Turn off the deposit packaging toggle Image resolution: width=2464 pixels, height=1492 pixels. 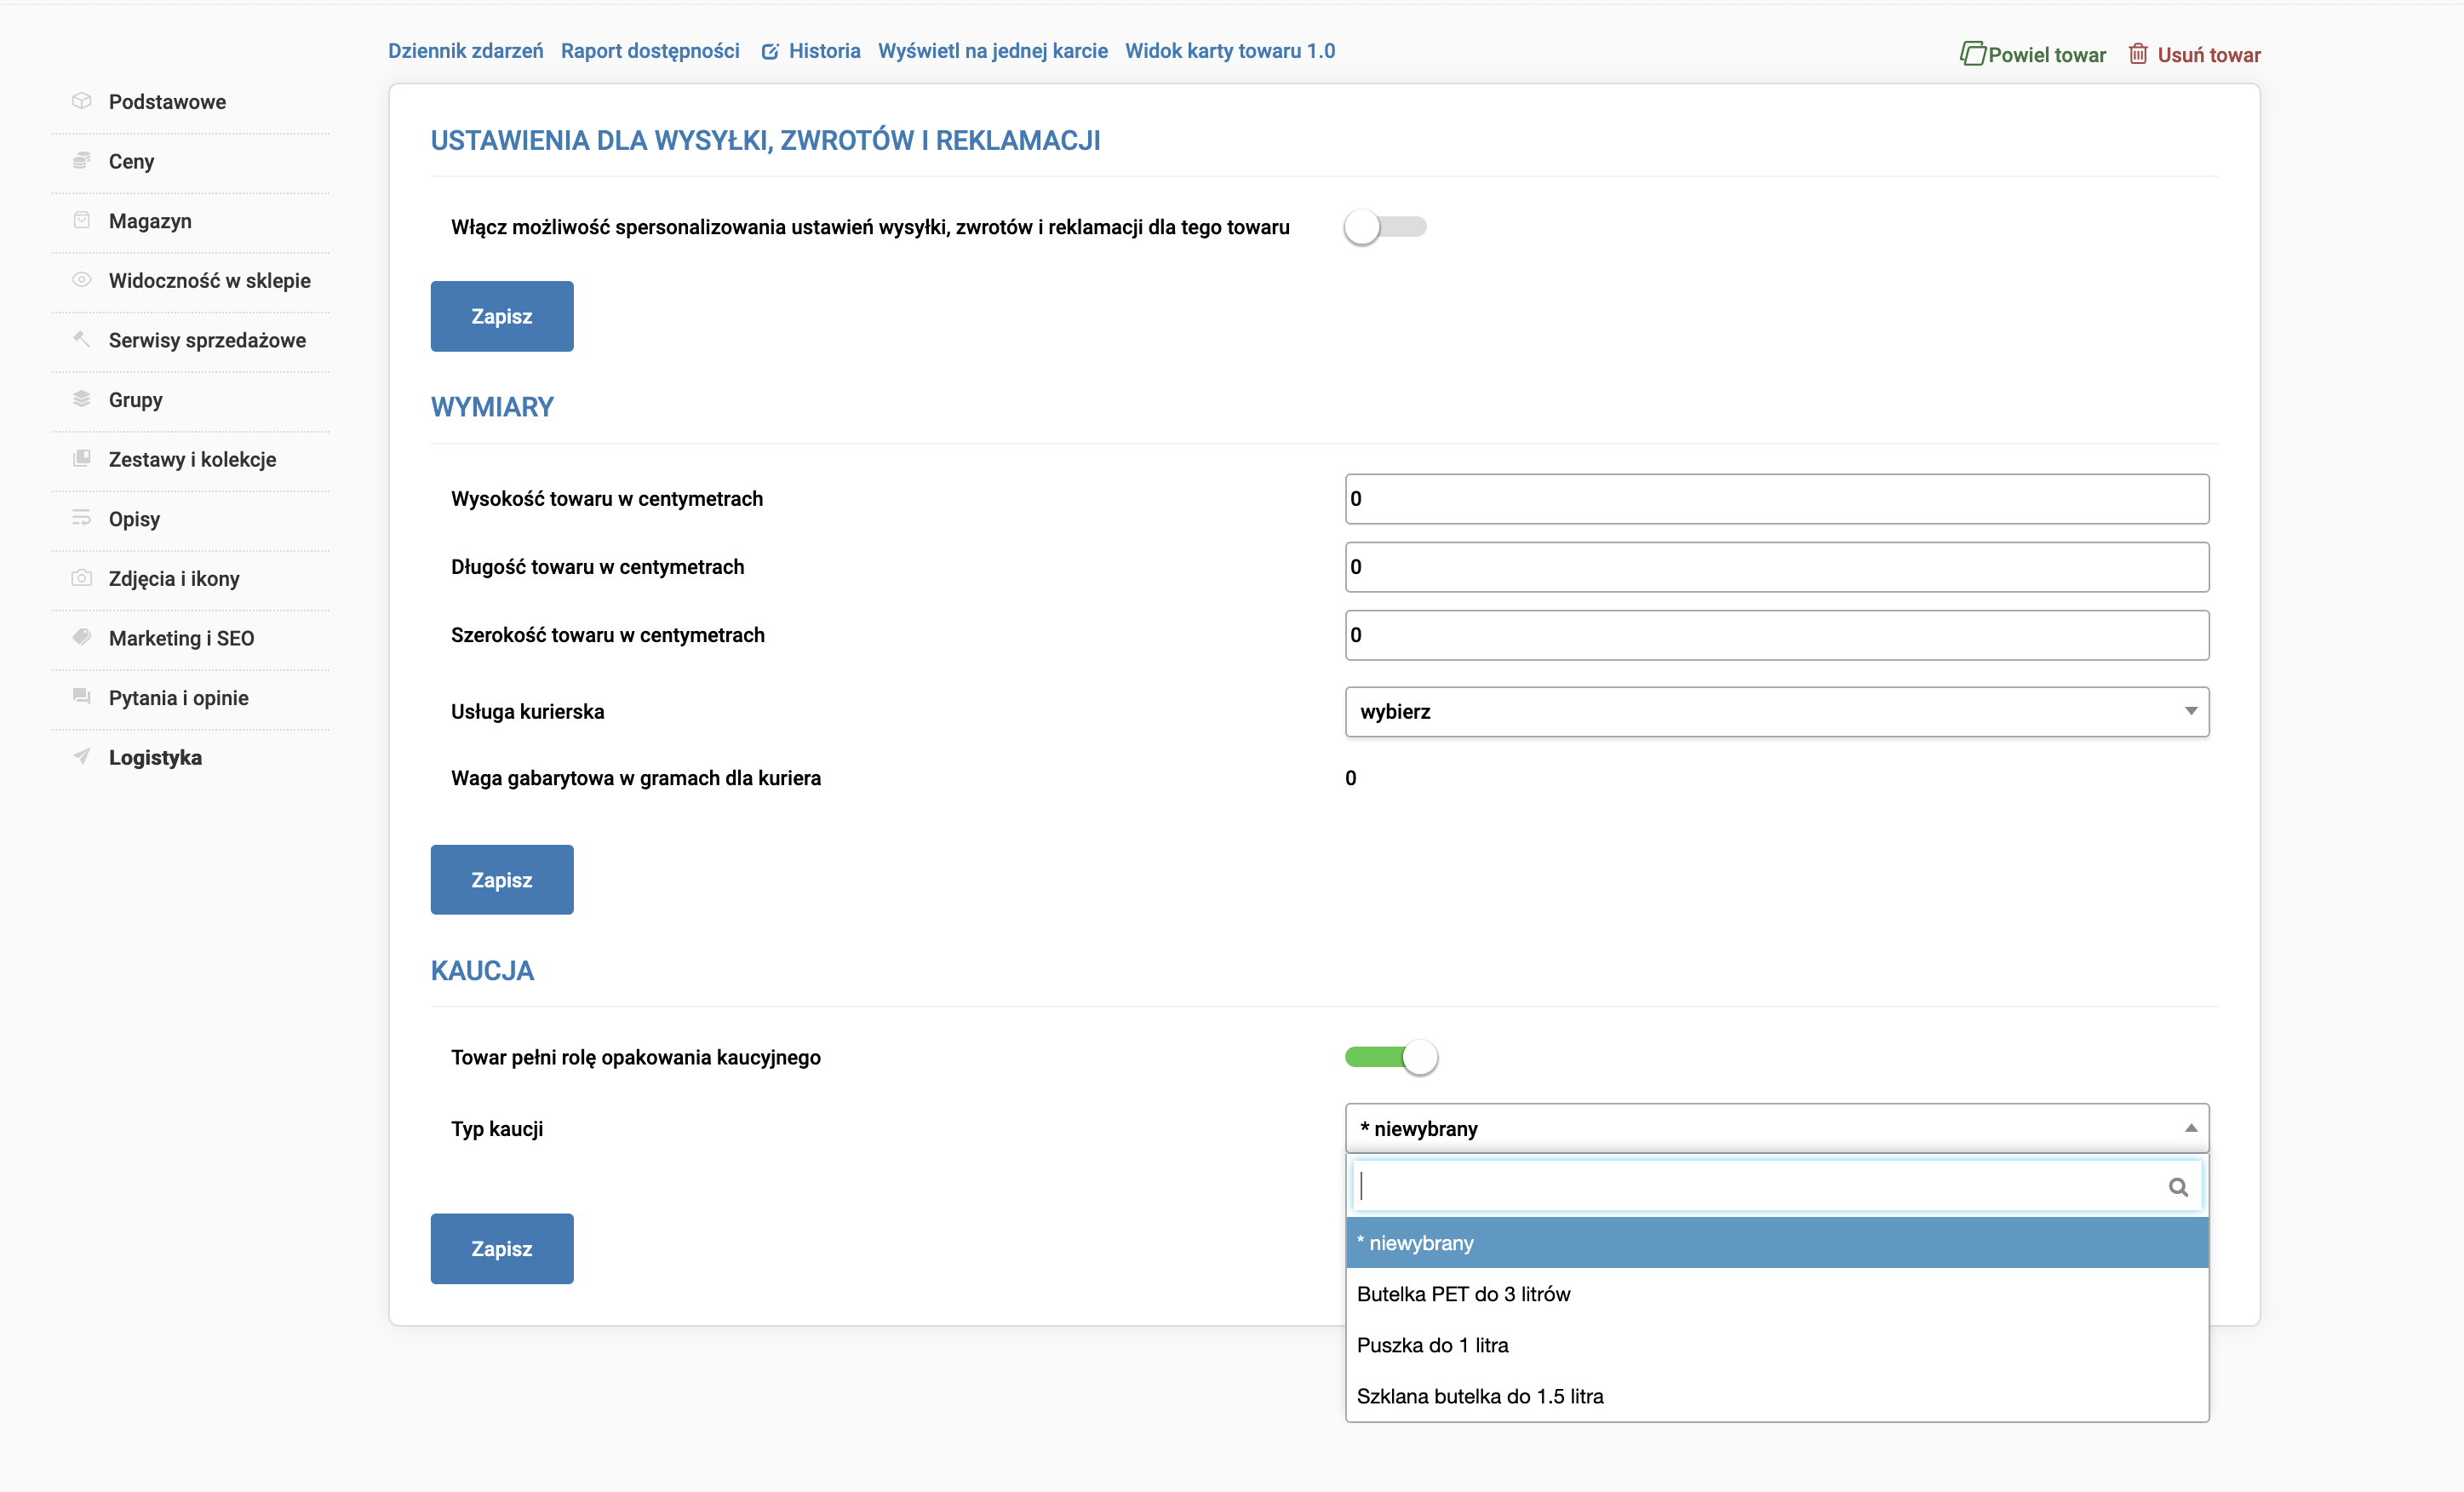[x=1392, y=1057]
